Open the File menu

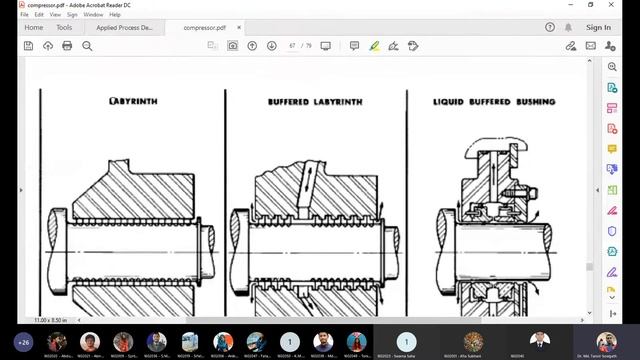(x=24, y=14)
